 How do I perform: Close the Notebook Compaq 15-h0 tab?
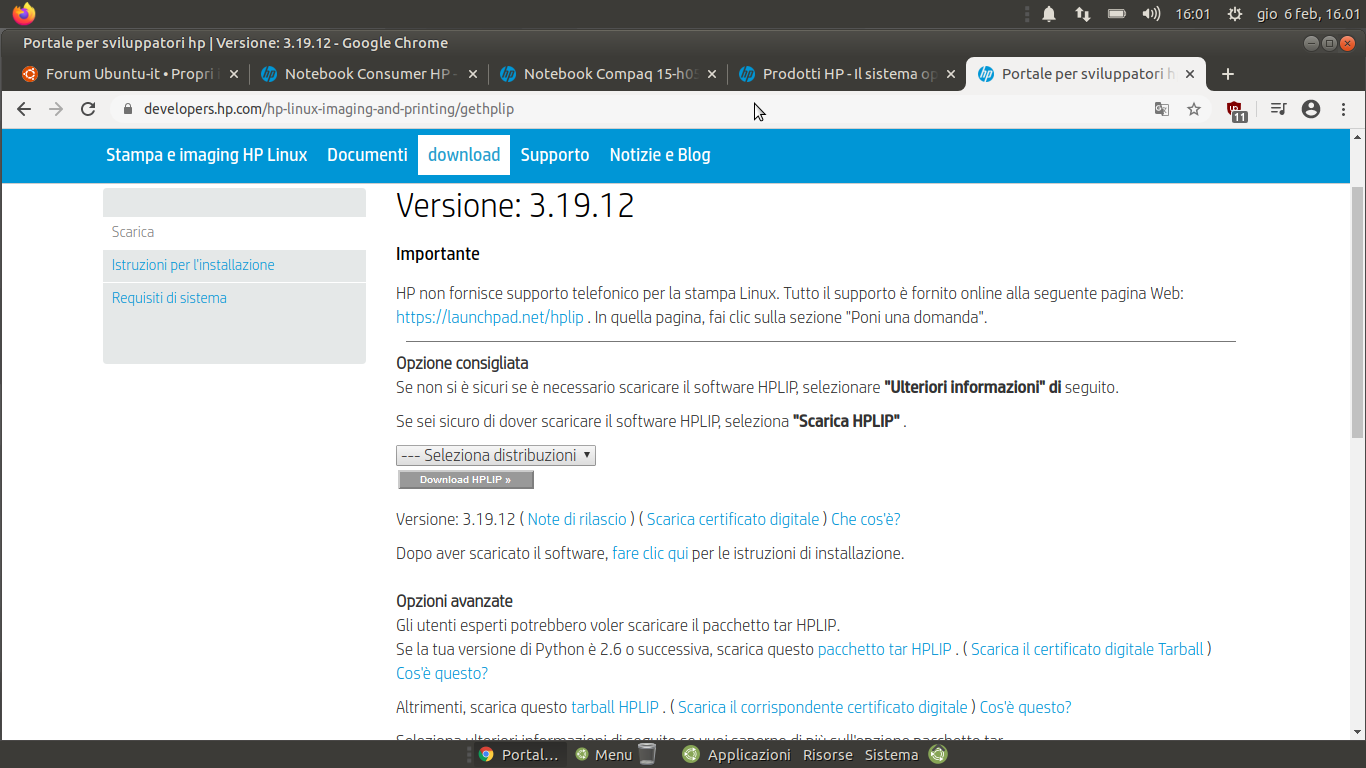pyautogui.click(x=712, y=74)
